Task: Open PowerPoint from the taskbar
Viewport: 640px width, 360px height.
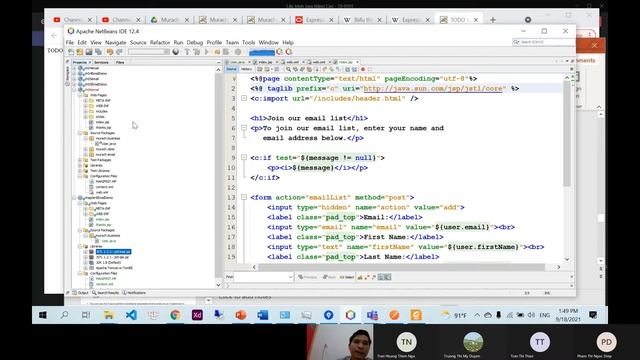Action: pyautogui.click(x=241, y=315)
